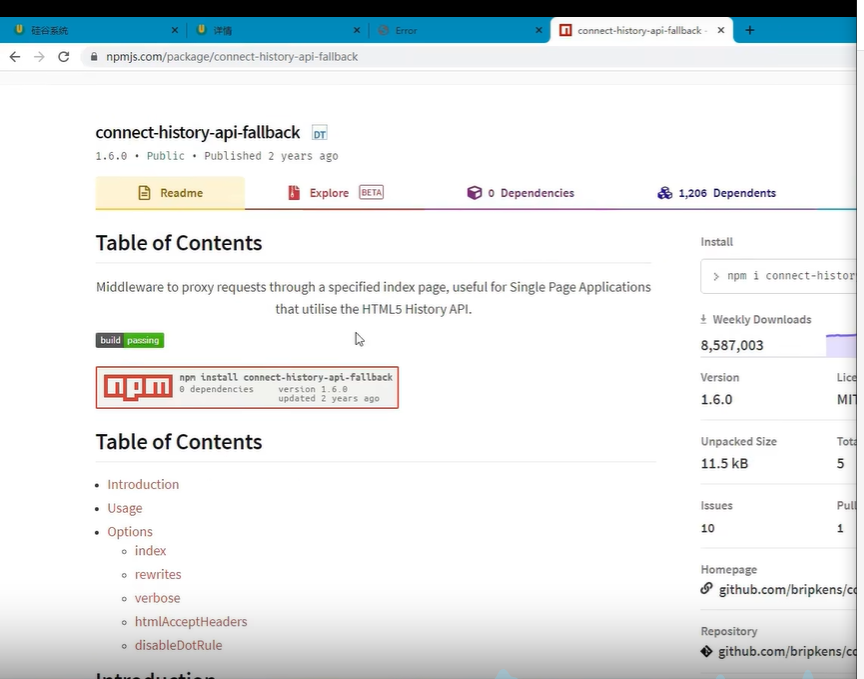
Task: Open the Usage contents link
Action: [125, 508]
